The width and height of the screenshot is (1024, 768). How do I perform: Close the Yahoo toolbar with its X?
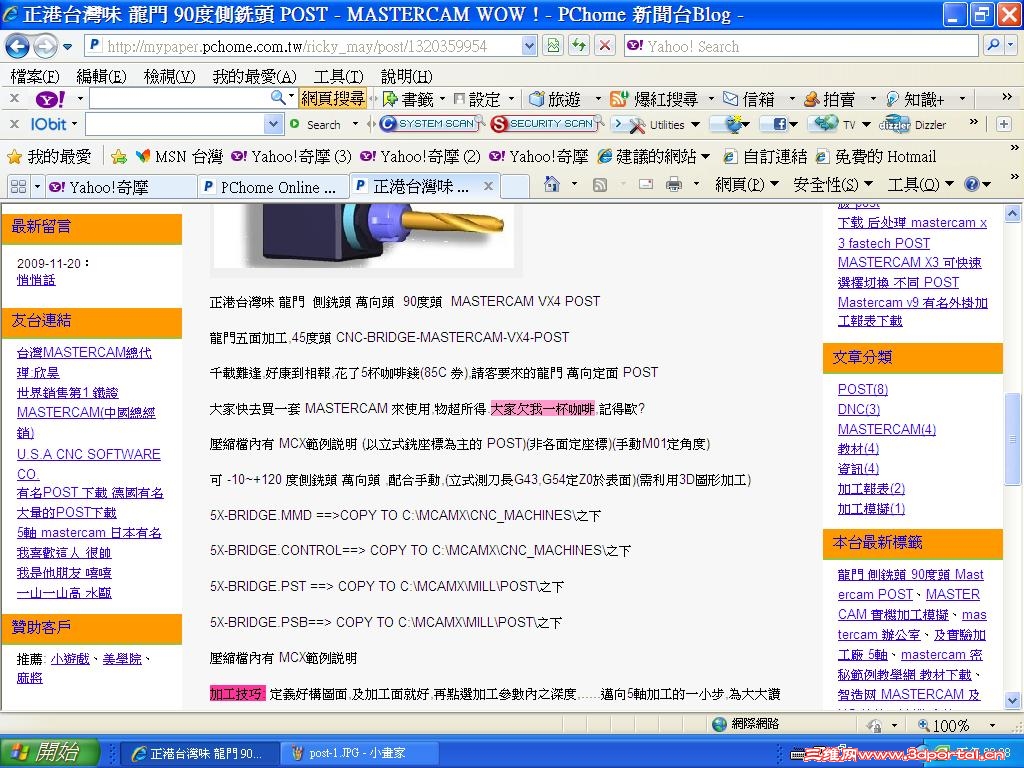coord(14,99)
